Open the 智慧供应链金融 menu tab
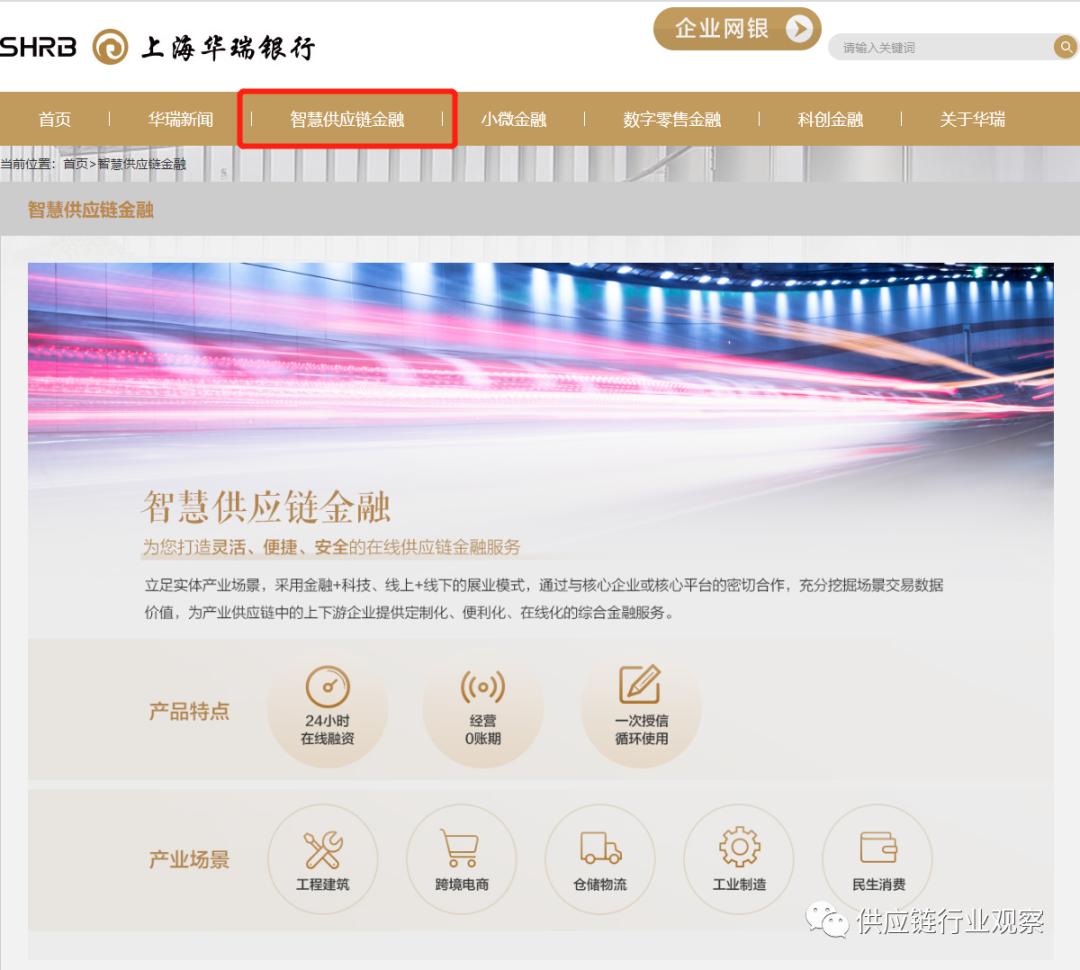 coord(345,119)
